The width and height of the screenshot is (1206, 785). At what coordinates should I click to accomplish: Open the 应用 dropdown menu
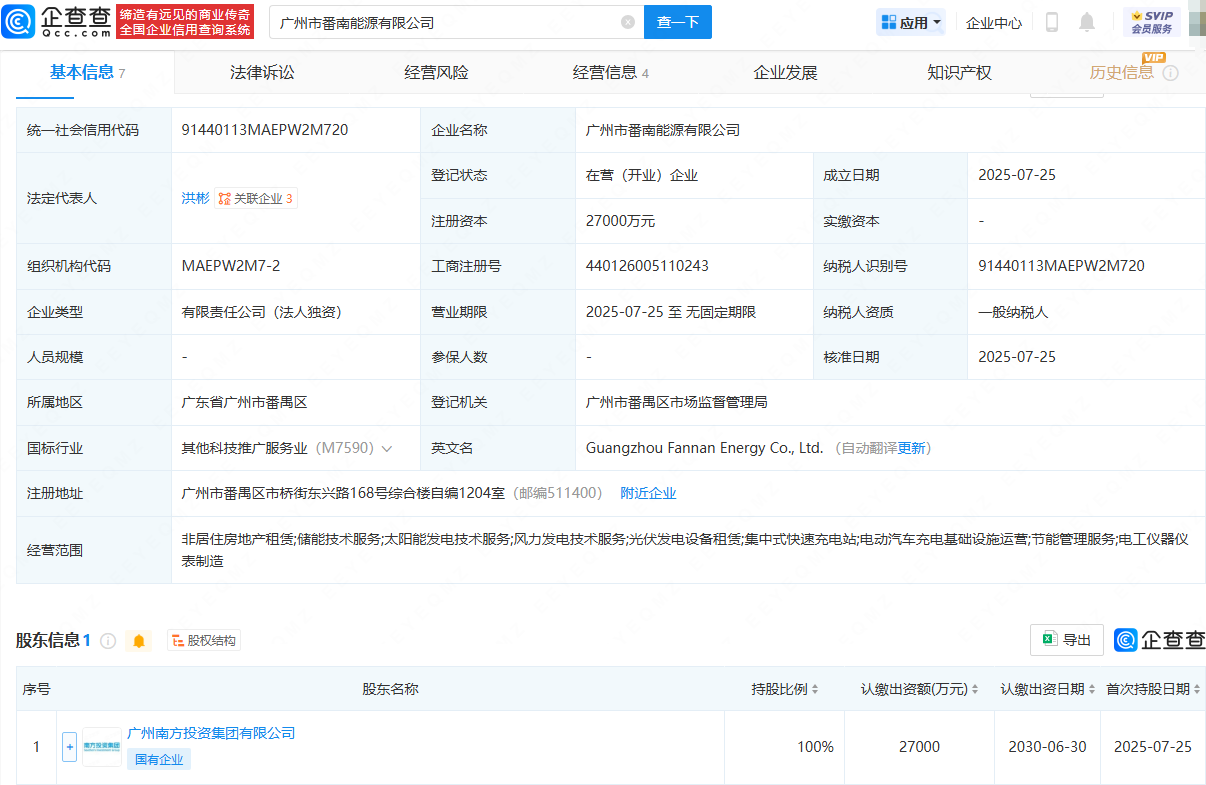tap(911, 22)
